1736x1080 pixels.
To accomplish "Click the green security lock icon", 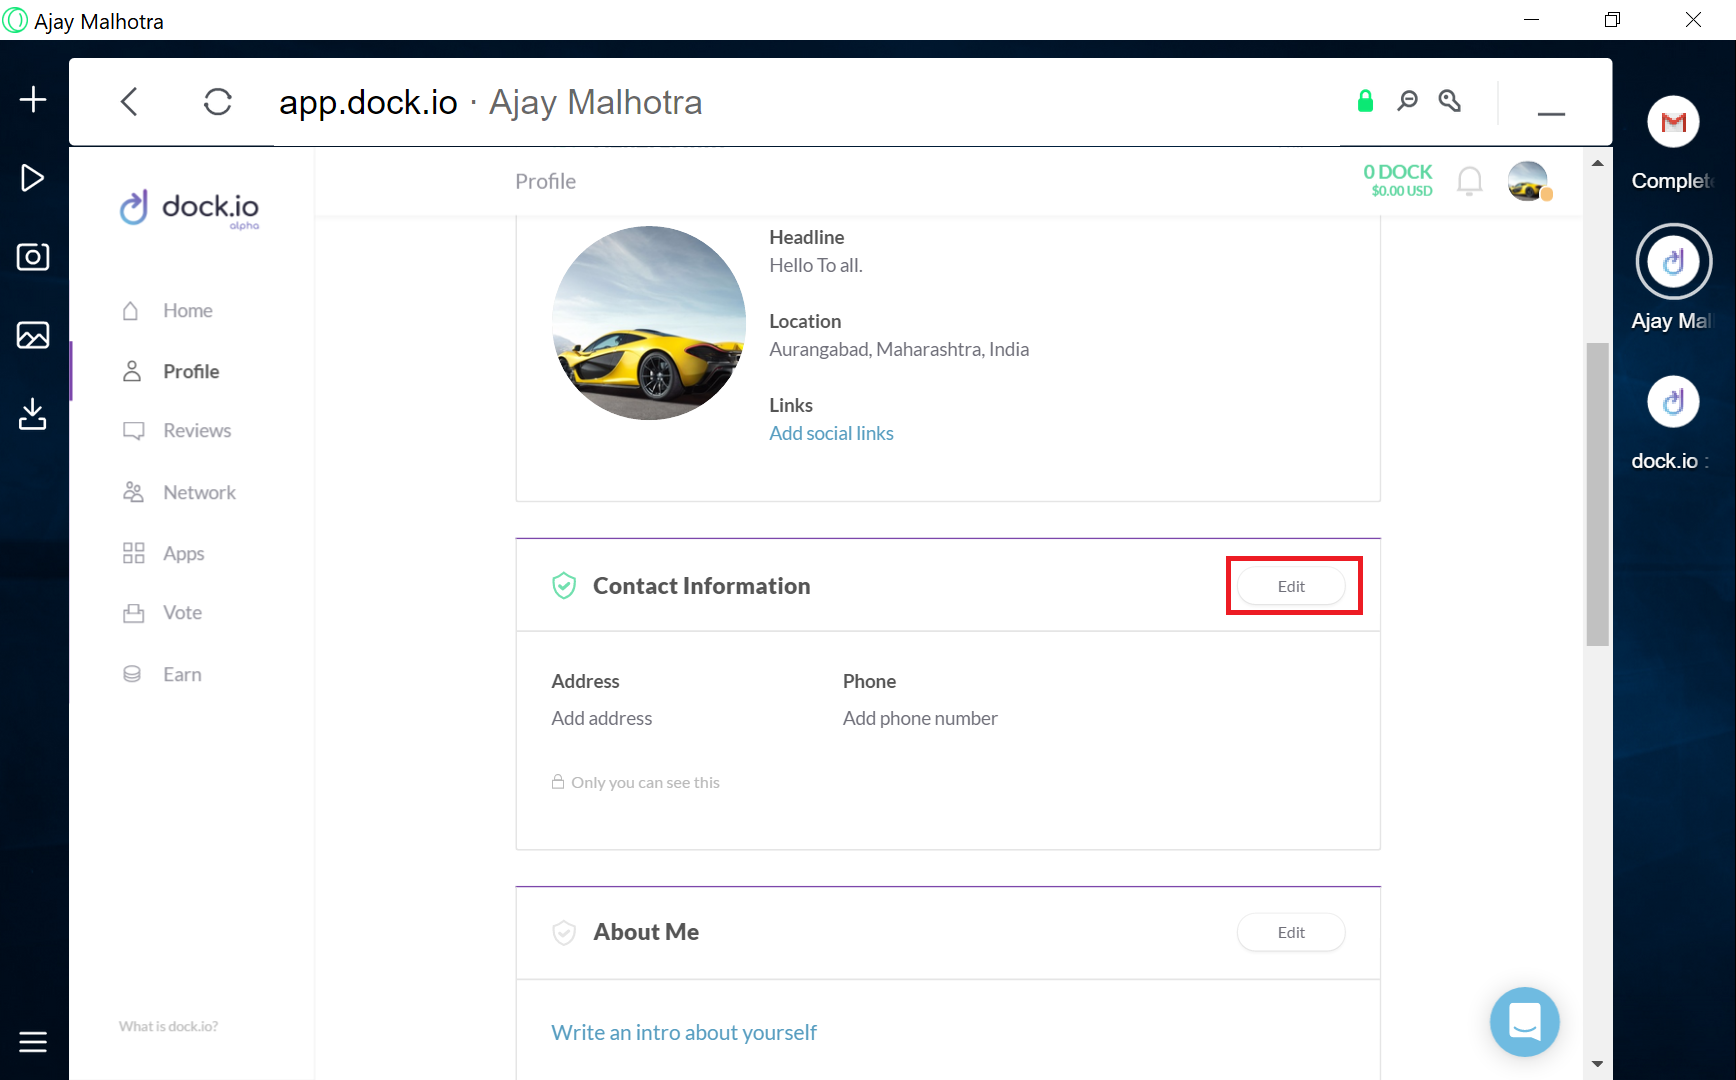I will pos(1365,101).
